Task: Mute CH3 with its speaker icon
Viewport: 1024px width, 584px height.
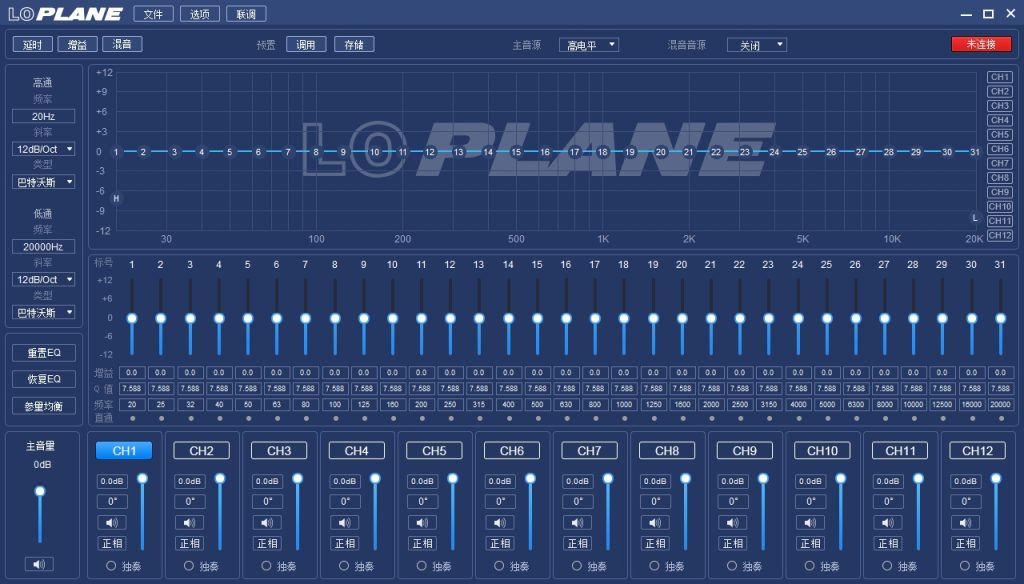Action: [267, 523]
